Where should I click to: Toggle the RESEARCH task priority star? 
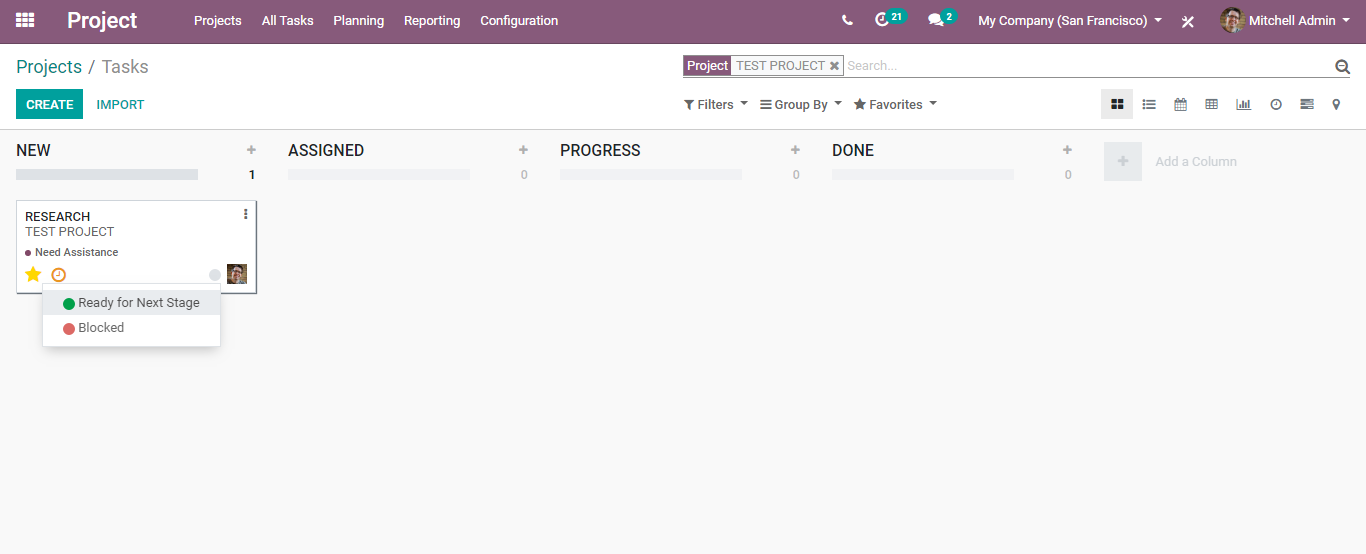pos(33,274)
